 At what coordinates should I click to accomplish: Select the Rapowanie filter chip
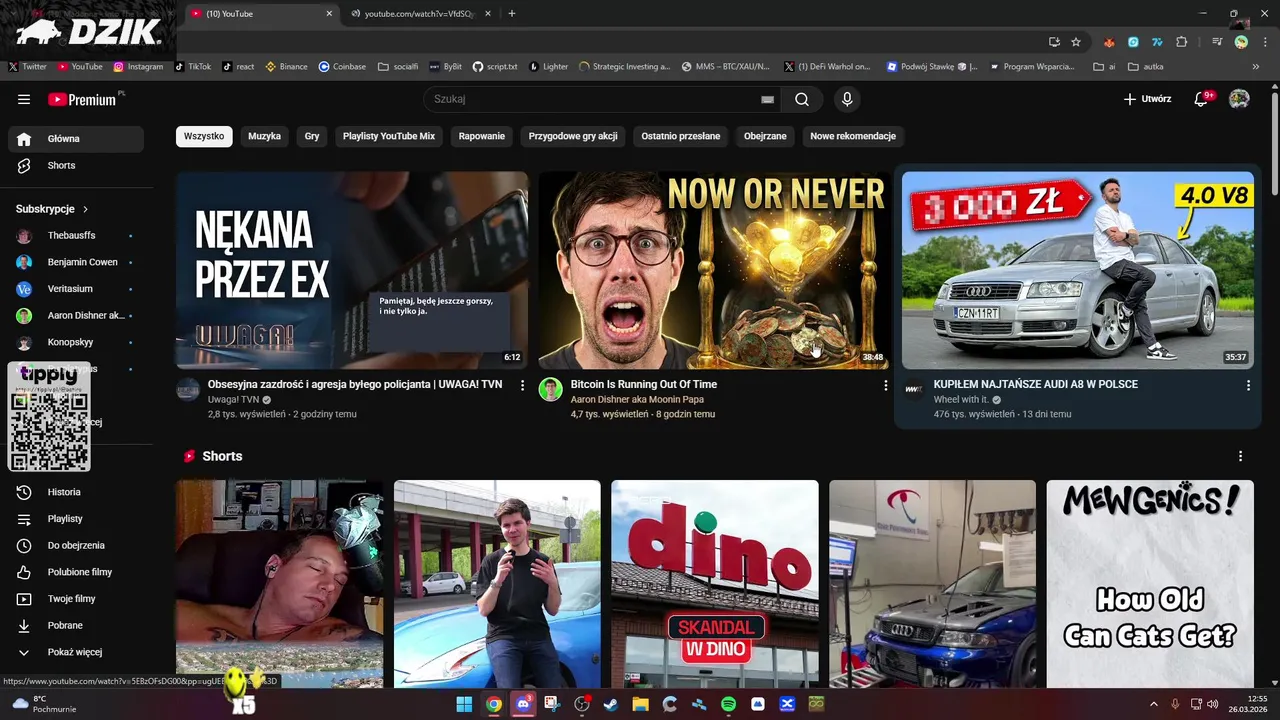coord(482,136)
